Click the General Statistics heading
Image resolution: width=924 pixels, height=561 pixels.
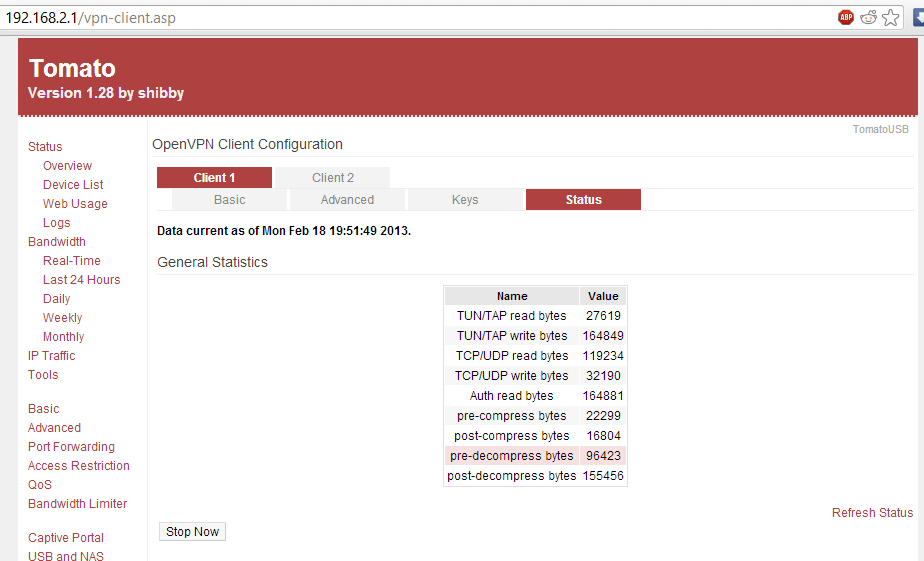212,262
